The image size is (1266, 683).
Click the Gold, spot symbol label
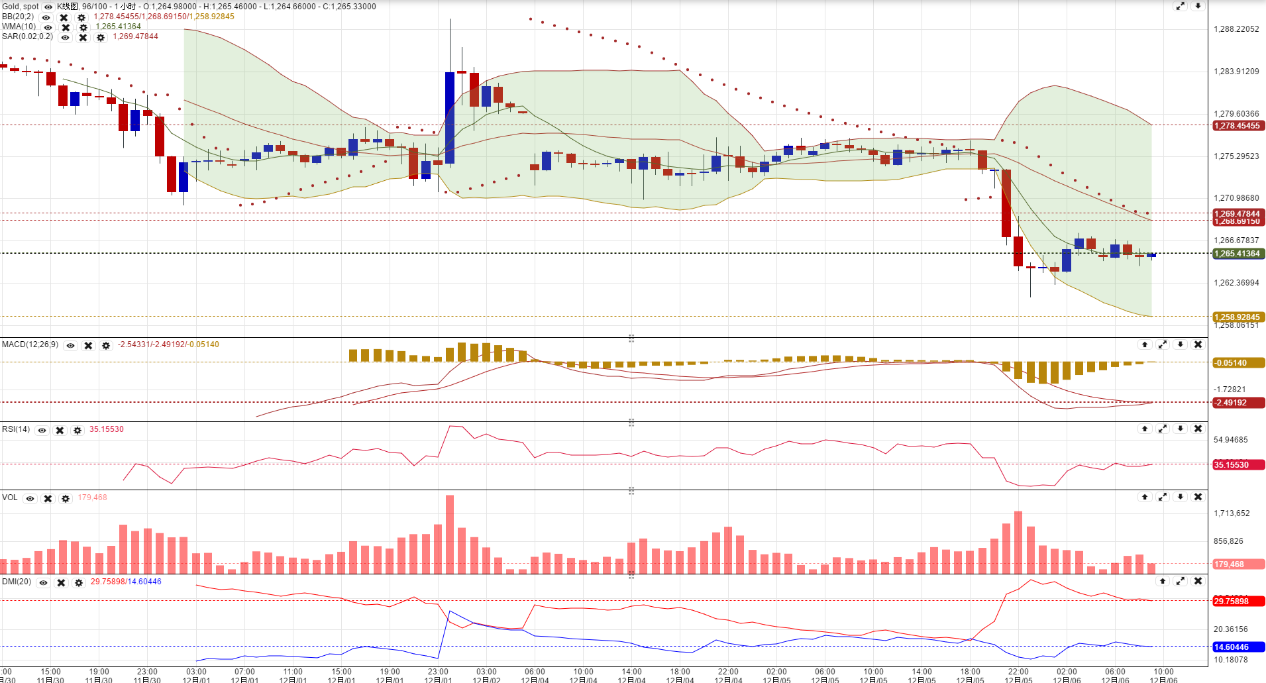click(x=20, y=6)
